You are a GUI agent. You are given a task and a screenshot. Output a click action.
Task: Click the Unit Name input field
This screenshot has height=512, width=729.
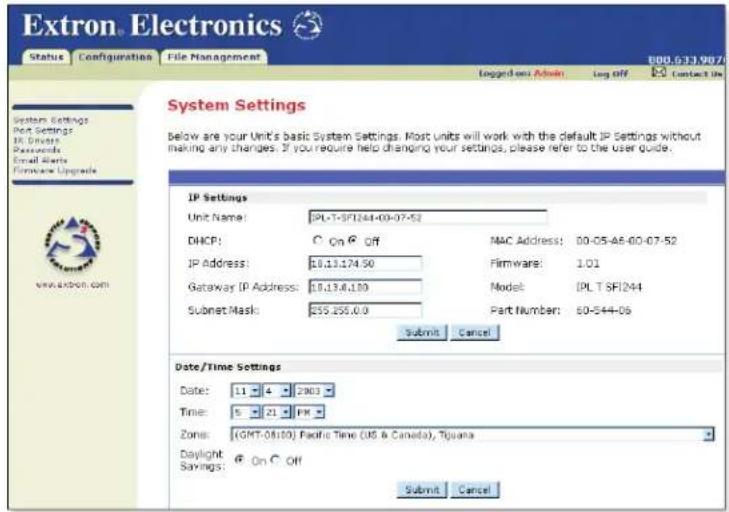pos(428,217)
